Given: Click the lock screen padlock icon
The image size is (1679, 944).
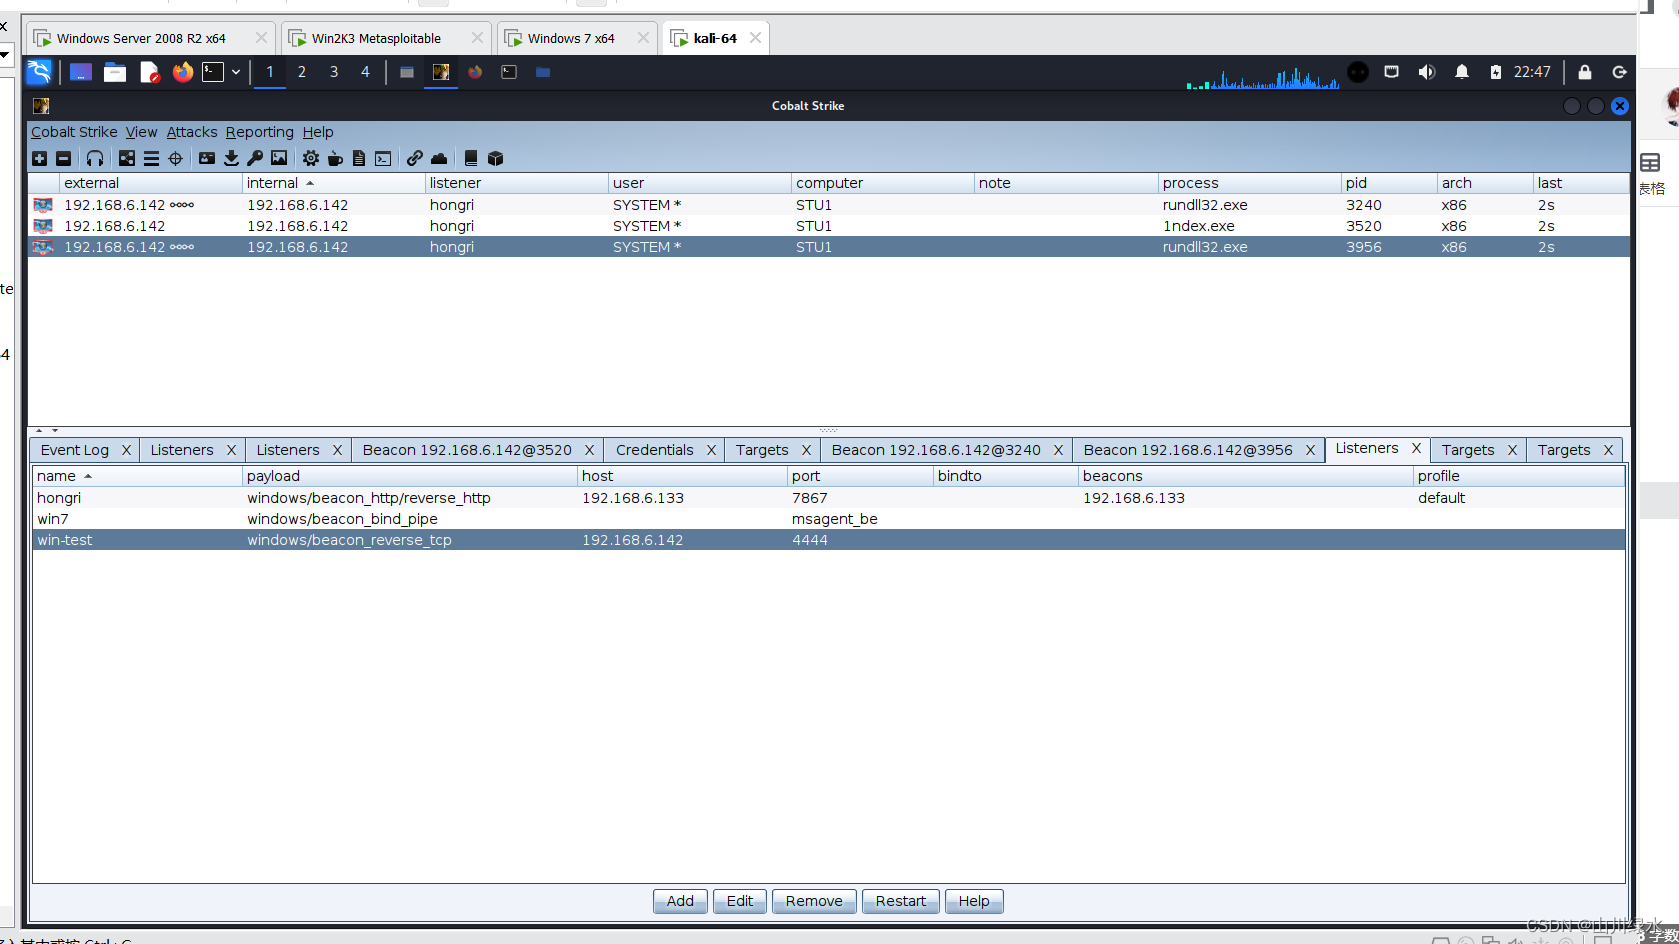Looking at the screenshot, I should pyautogui.click(x=1585, y=72).
